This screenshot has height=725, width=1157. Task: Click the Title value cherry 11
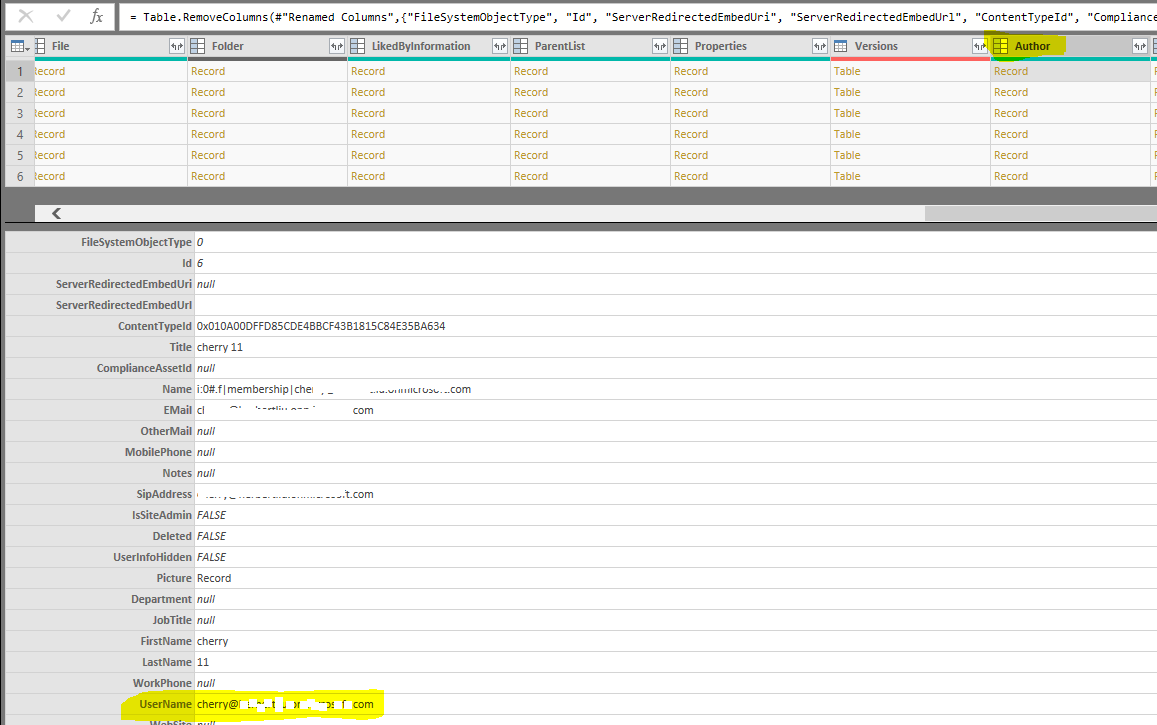point(220,347)
